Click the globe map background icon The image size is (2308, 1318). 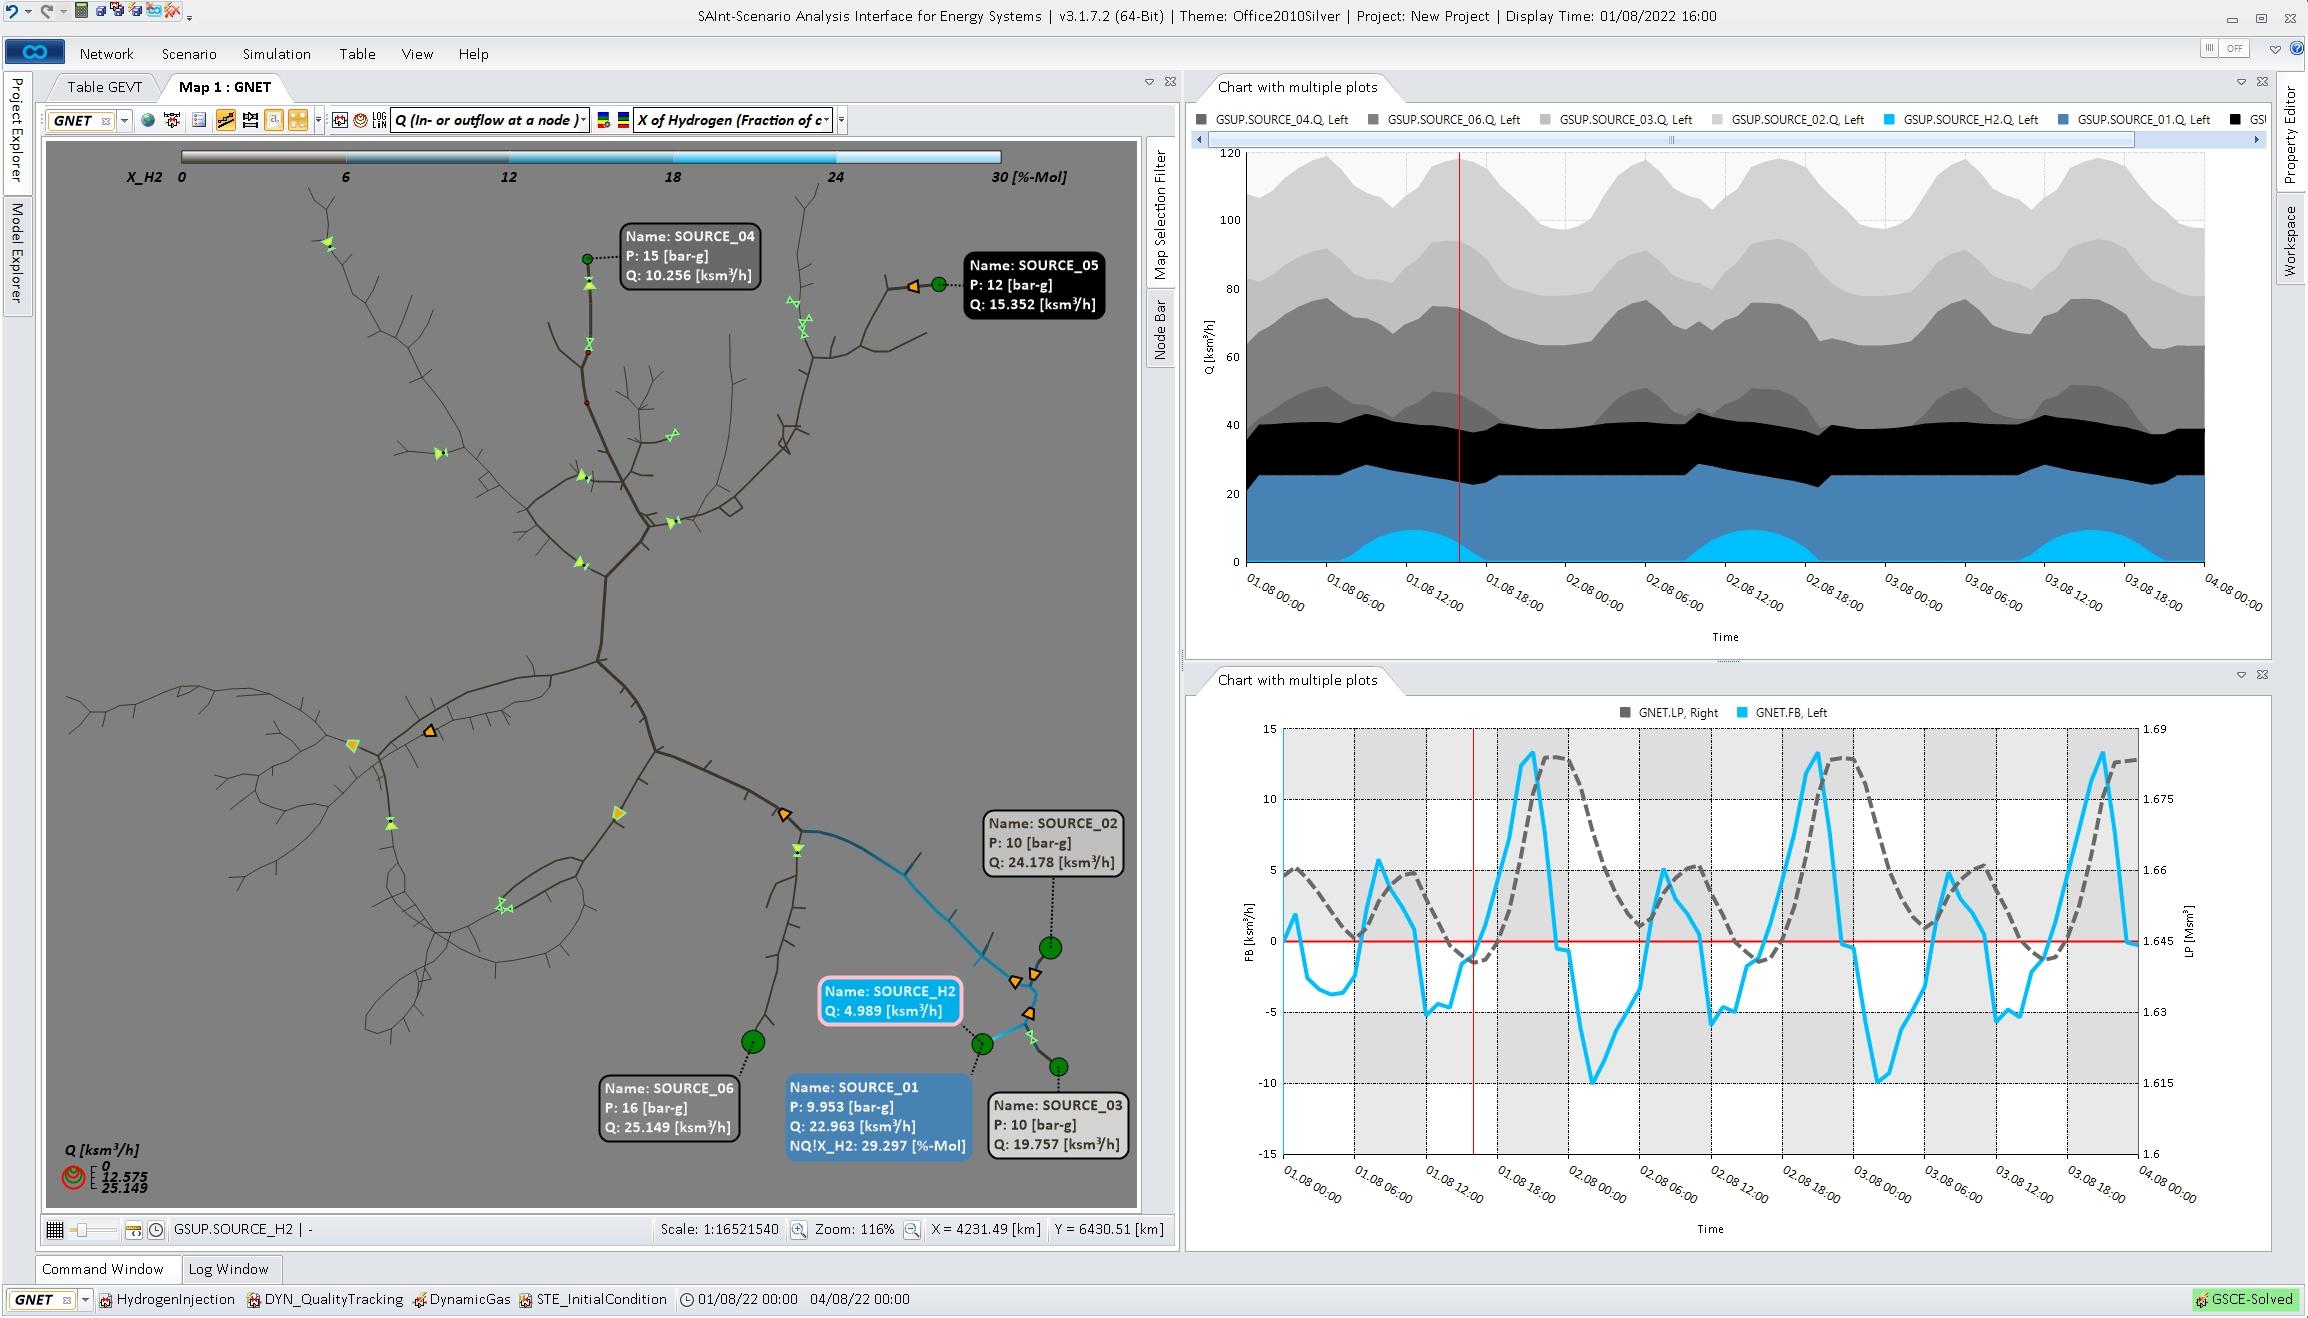point(148,120)
